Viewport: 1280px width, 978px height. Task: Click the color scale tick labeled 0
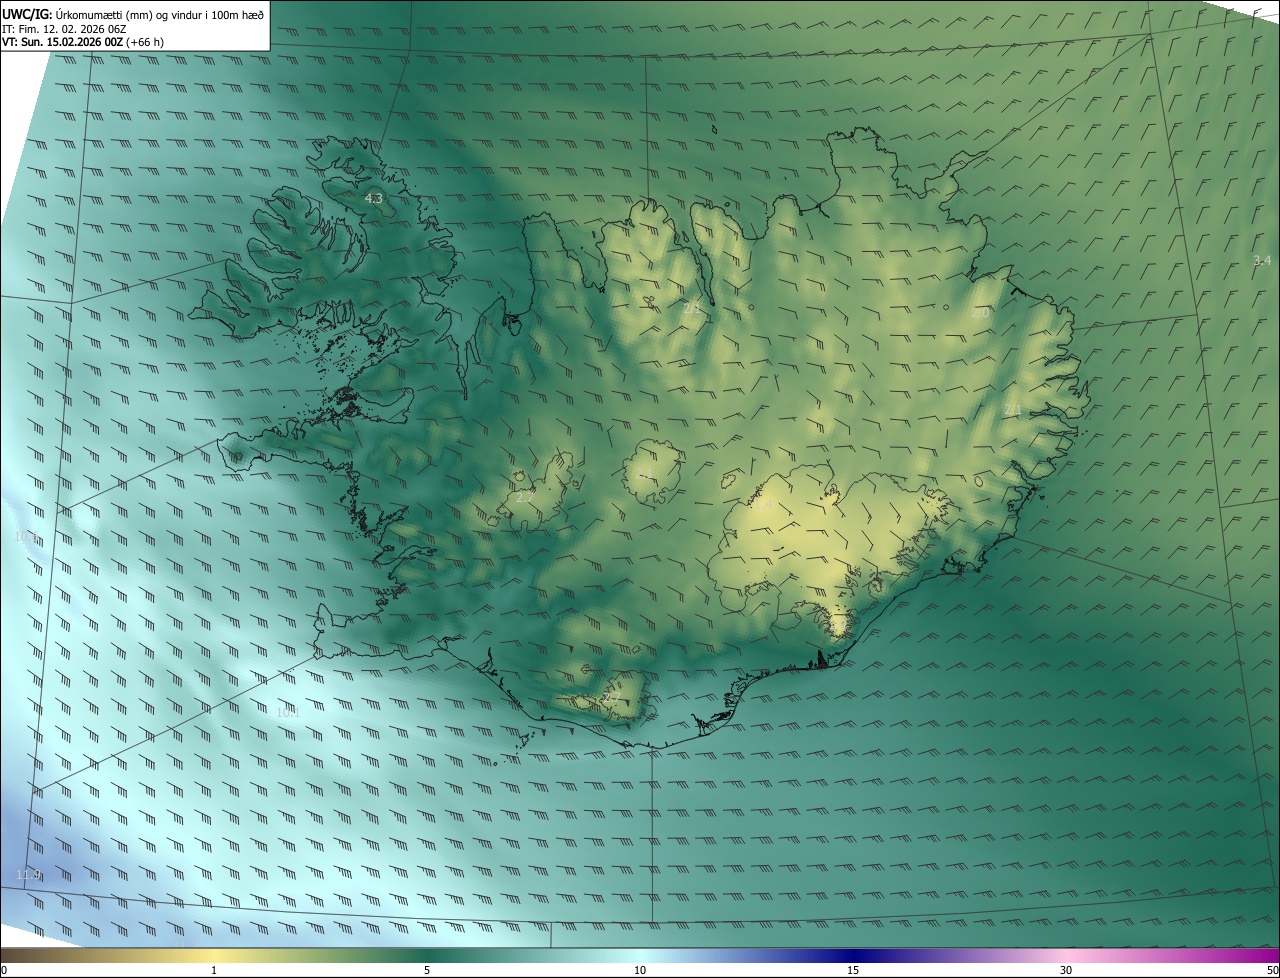click(x=4, y=970)
